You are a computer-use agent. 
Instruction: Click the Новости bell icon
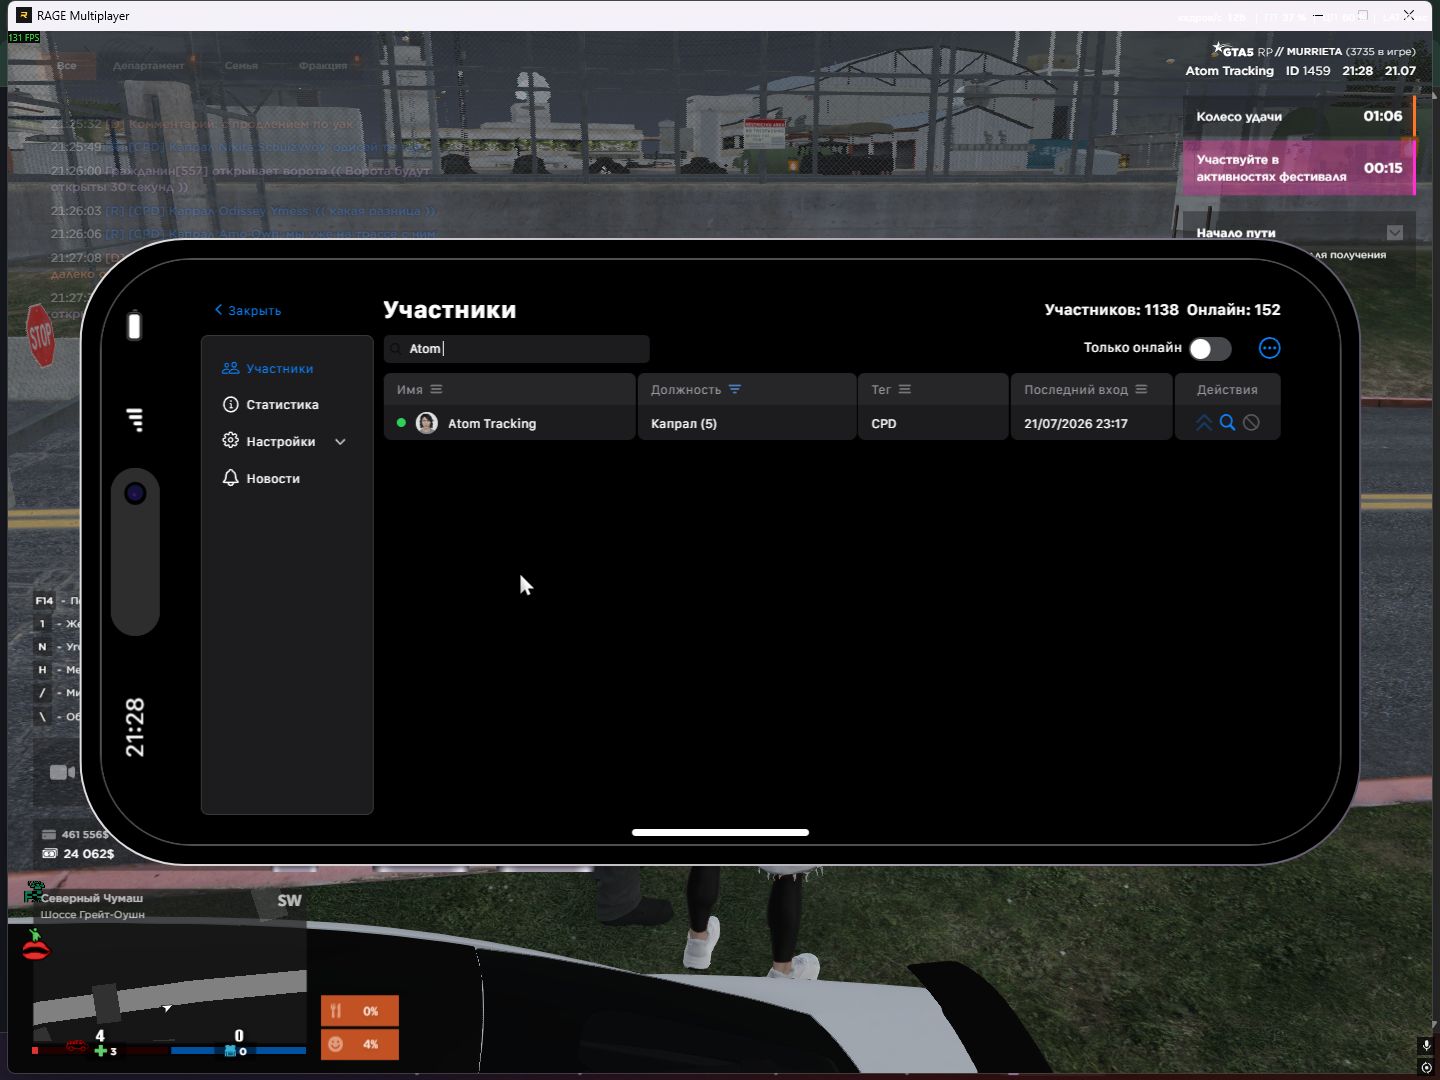[x=231, y=478]
